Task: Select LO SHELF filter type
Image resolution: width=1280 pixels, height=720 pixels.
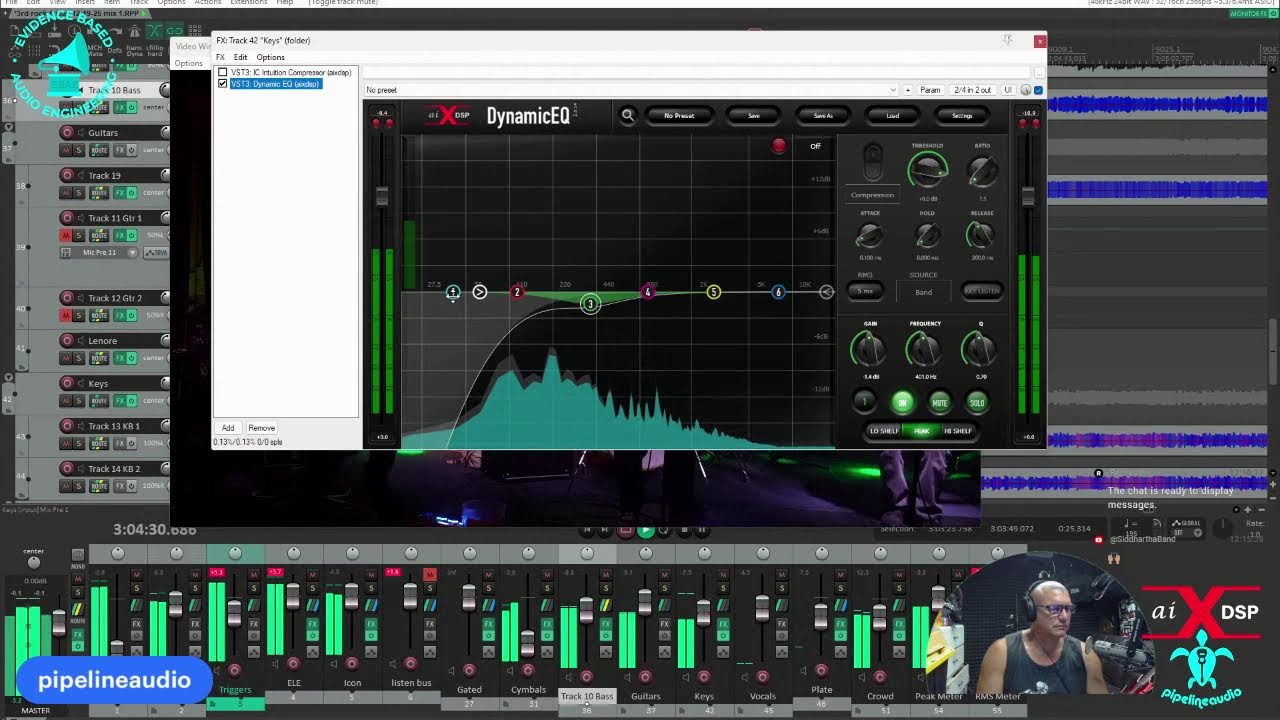Action: pos(884,431)
